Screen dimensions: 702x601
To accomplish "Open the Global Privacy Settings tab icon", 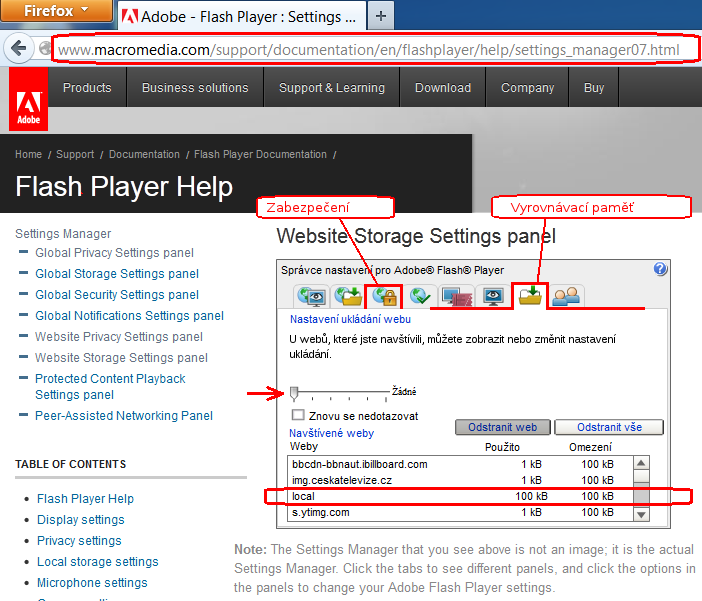I will [x=312, y=296].
